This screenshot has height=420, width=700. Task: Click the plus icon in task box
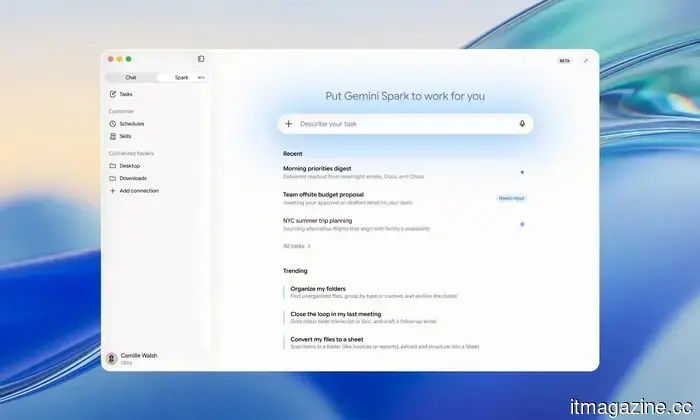tap(288, 124)
